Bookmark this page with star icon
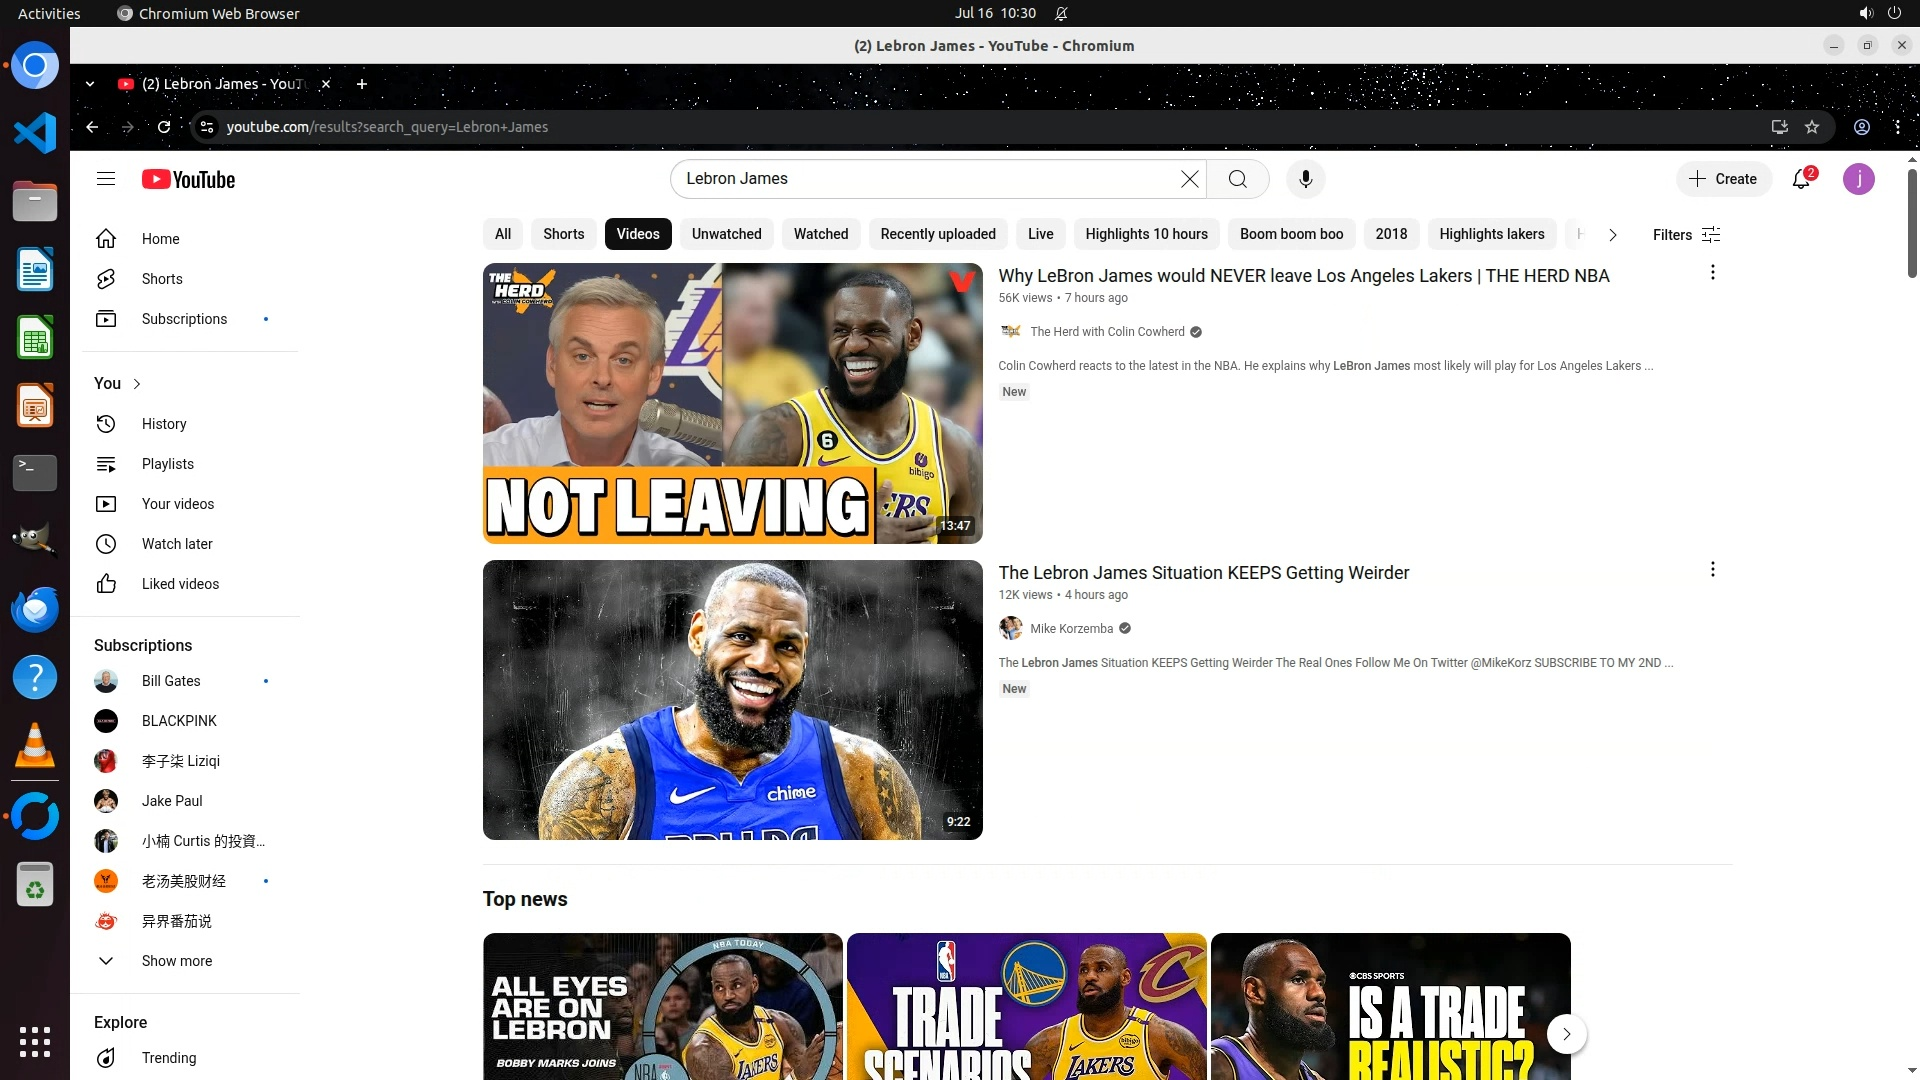 1812,127
